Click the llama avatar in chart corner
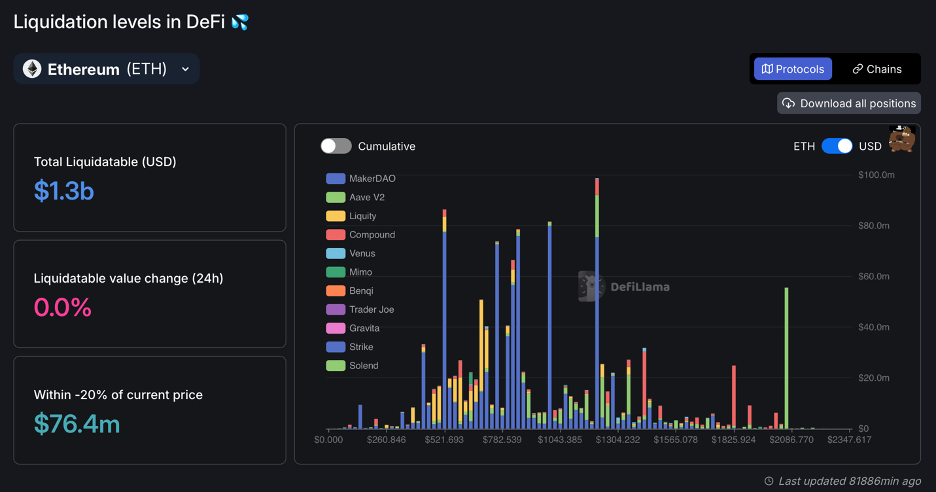 901,139
